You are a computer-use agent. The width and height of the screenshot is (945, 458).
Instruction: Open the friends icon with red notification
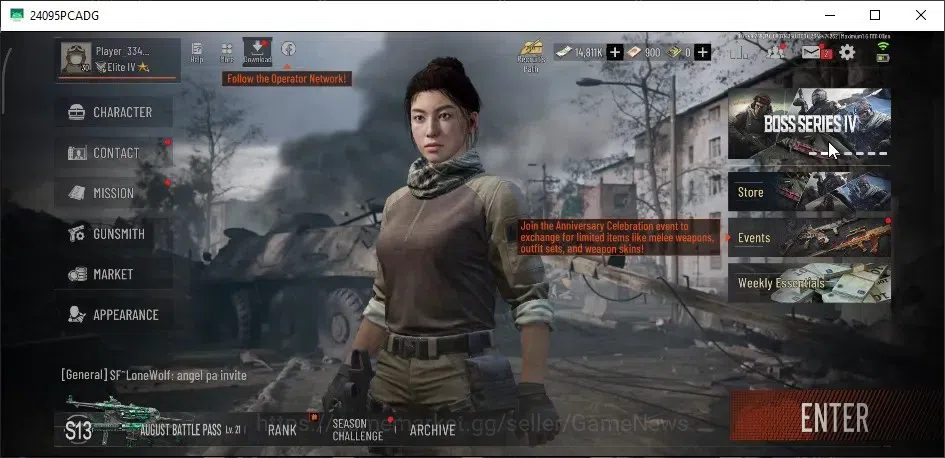pos(776,52)
